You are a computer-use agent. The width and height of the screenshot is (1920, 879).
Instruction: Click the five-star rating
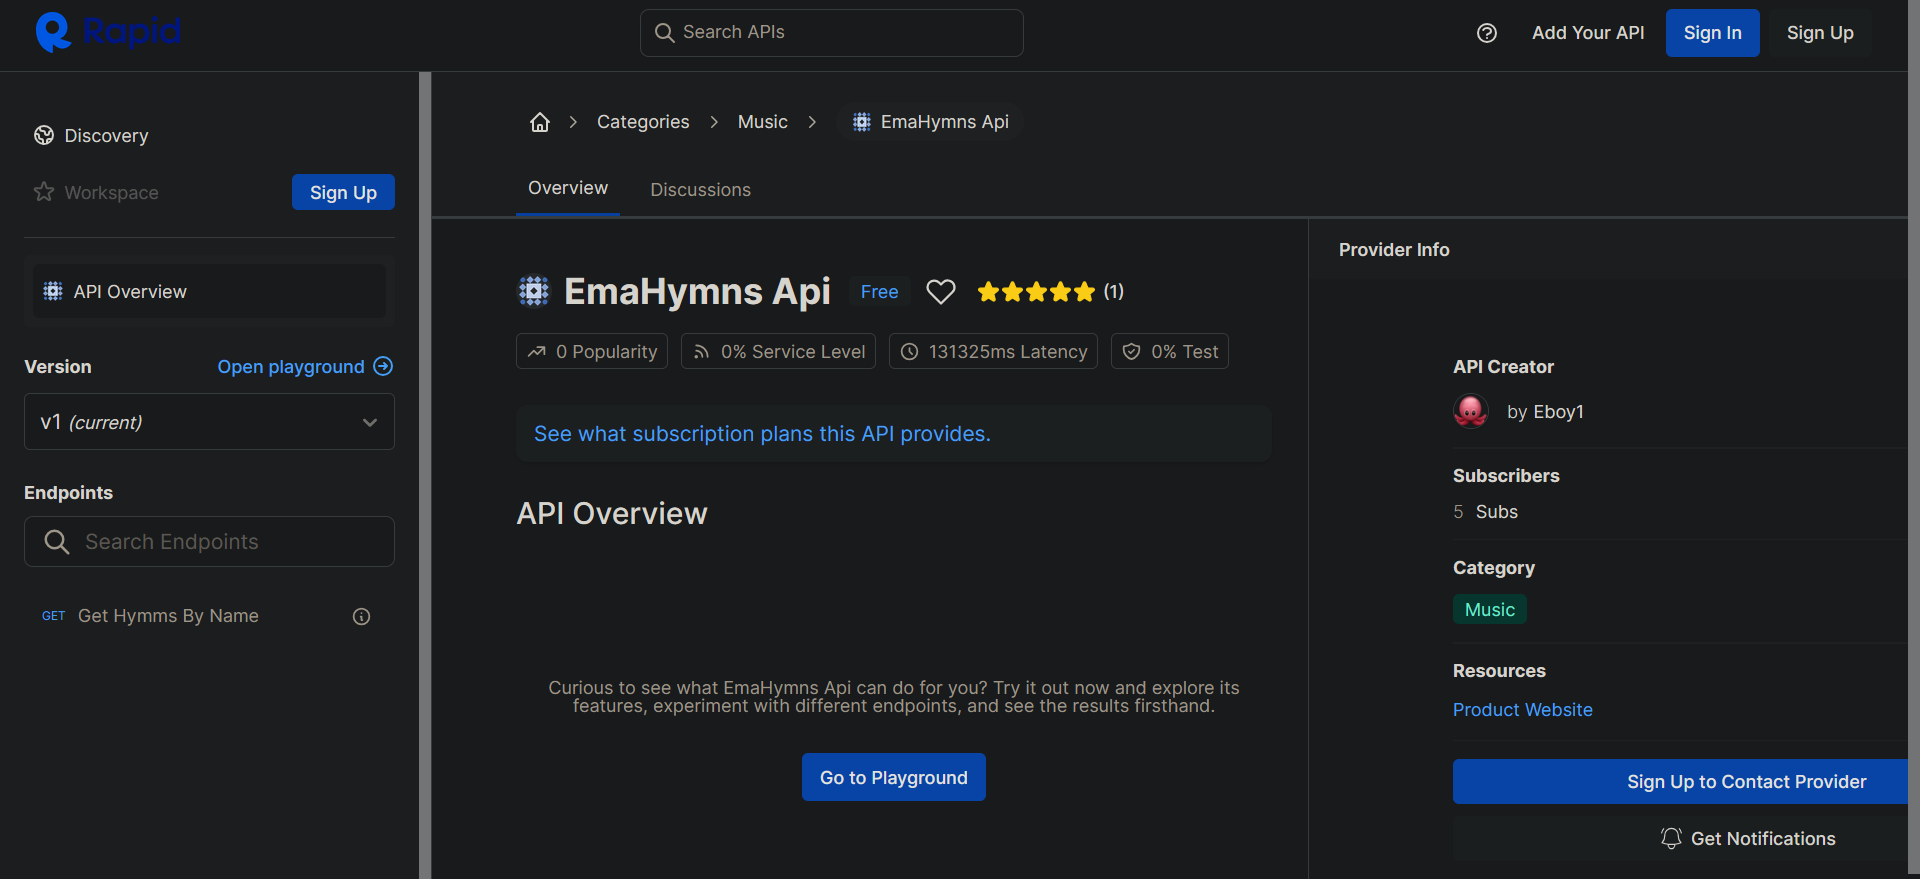(x=1036, y=292)
